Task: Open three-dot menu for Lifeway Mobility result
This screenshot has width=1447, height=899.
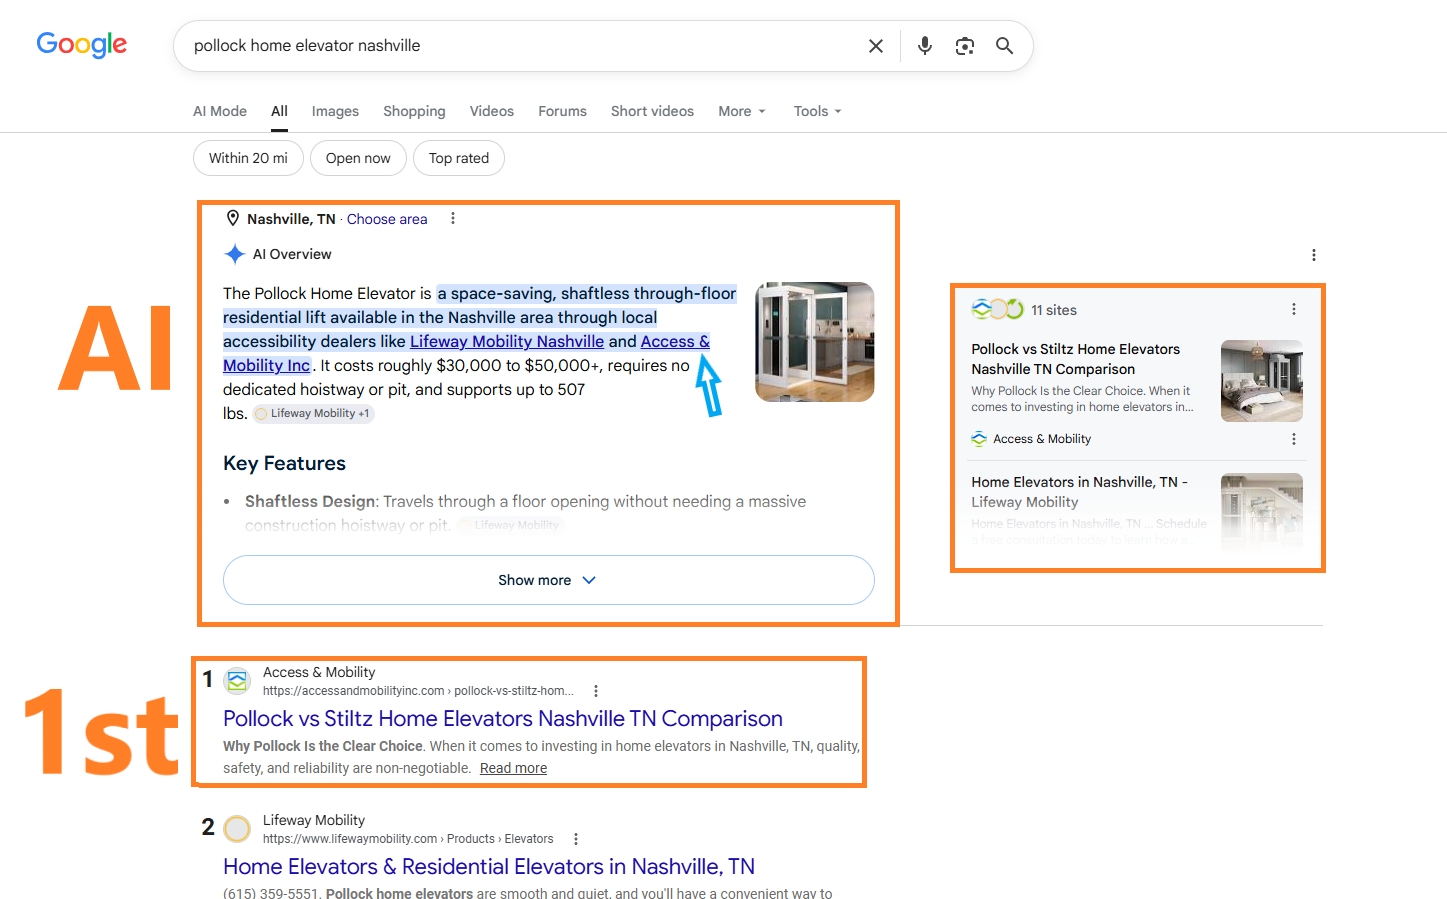Action: click(x=576, y=839)
